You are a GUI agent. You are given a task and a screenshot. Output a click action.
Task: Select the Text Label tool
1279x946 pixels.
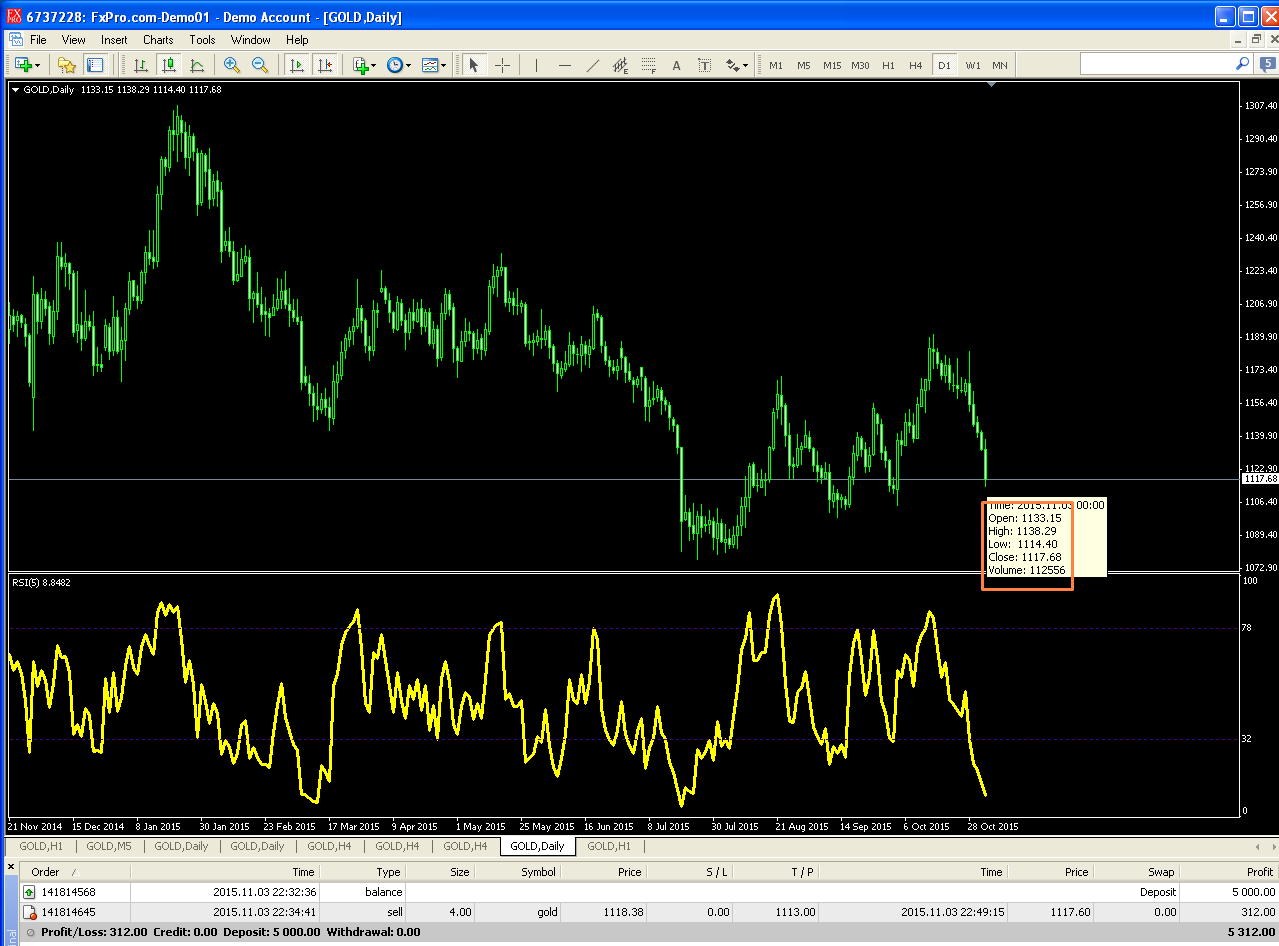pyautogui.click(x=705, y=65)
